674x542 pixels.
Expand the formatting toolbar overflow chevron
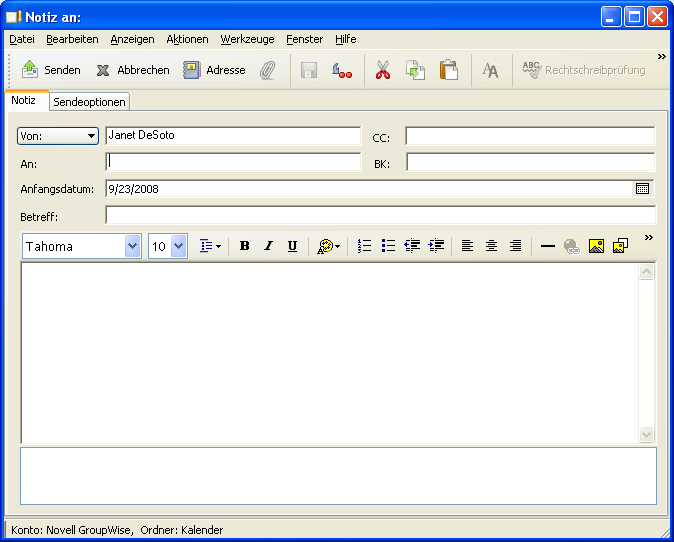(x=649, y=238)
